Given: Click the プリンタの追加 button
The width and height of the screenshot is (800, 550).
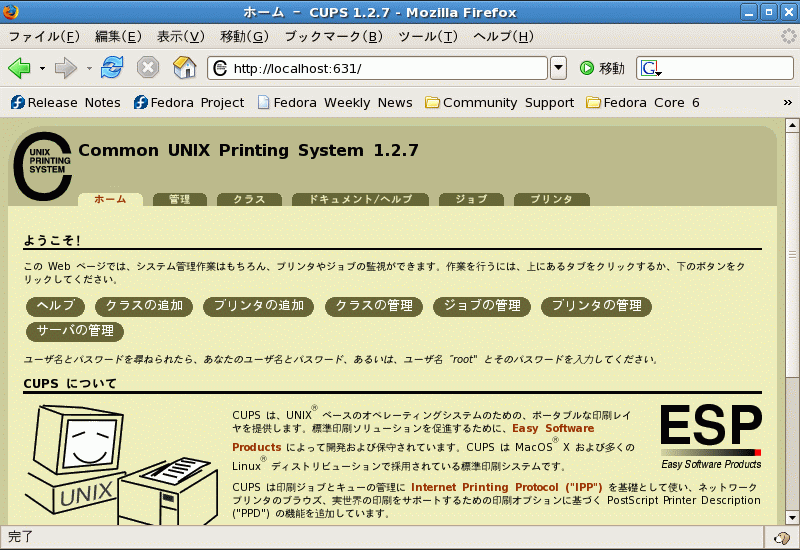Looking at the screenshot, I should [x=259, y=306].
